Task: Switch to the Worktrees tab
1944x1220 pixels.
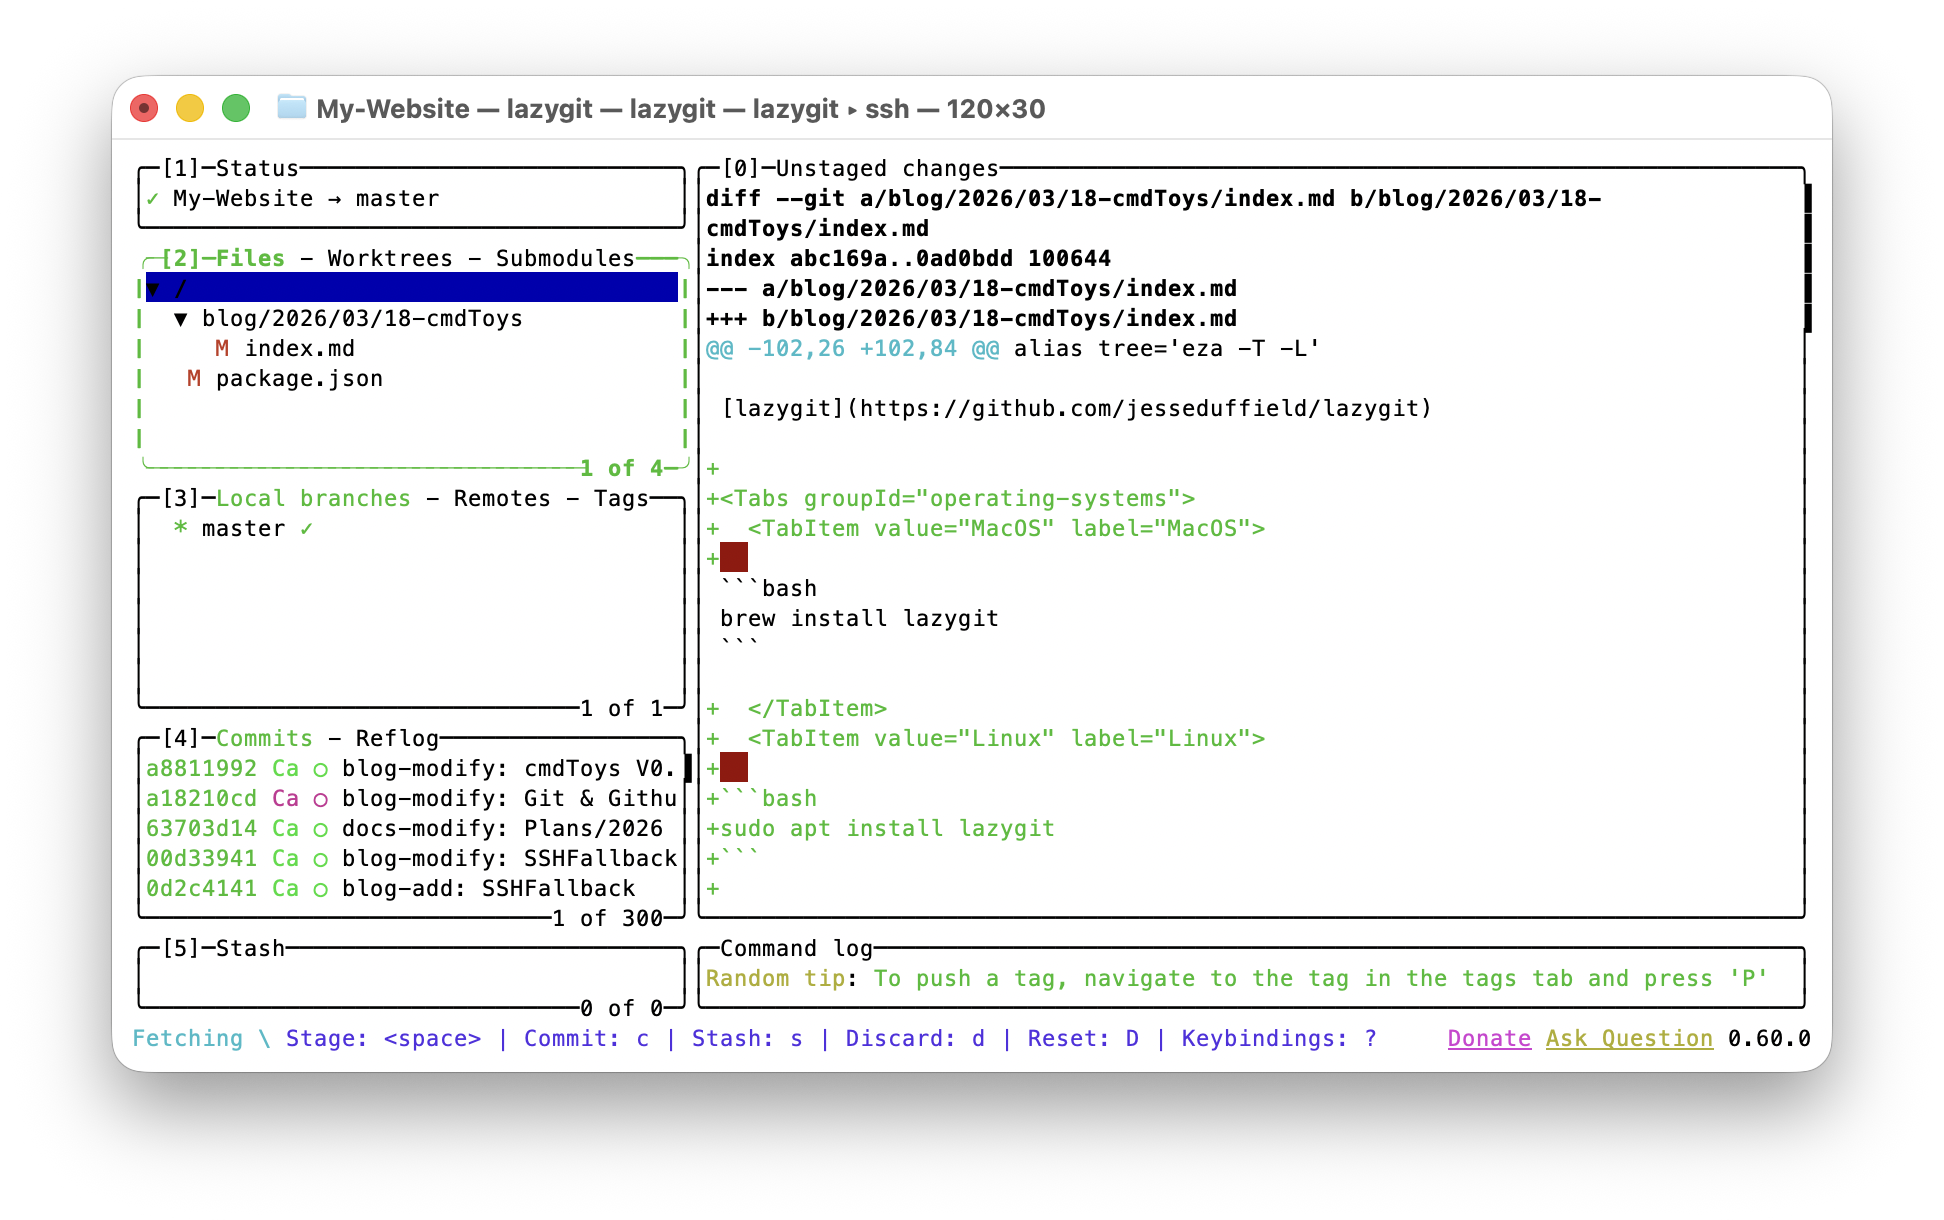Action: point(390,258)
